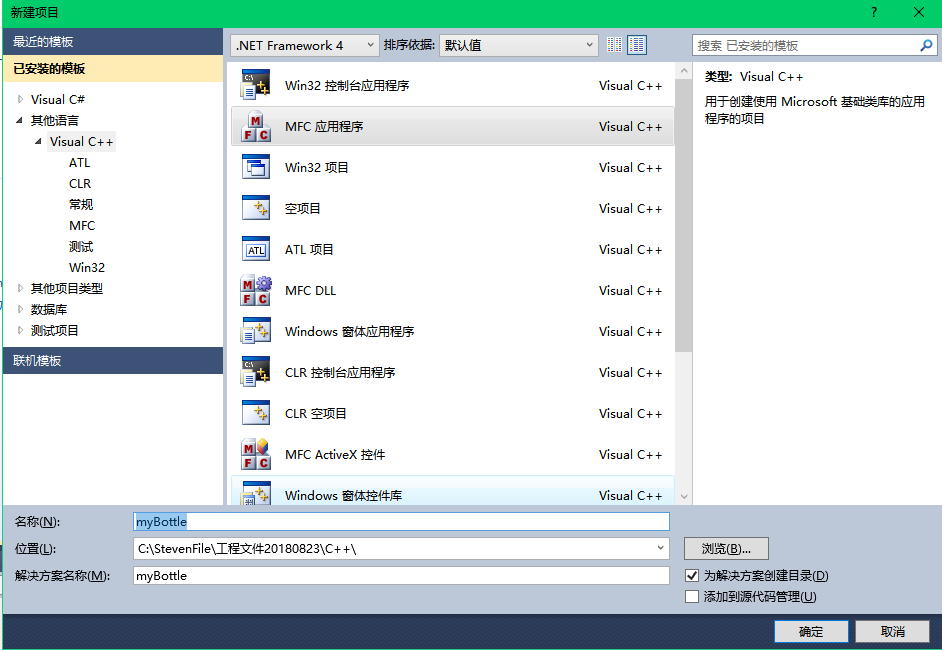The image size is (942, 650).
Task: Switch to medium icons list view
Action: point(637,45)
